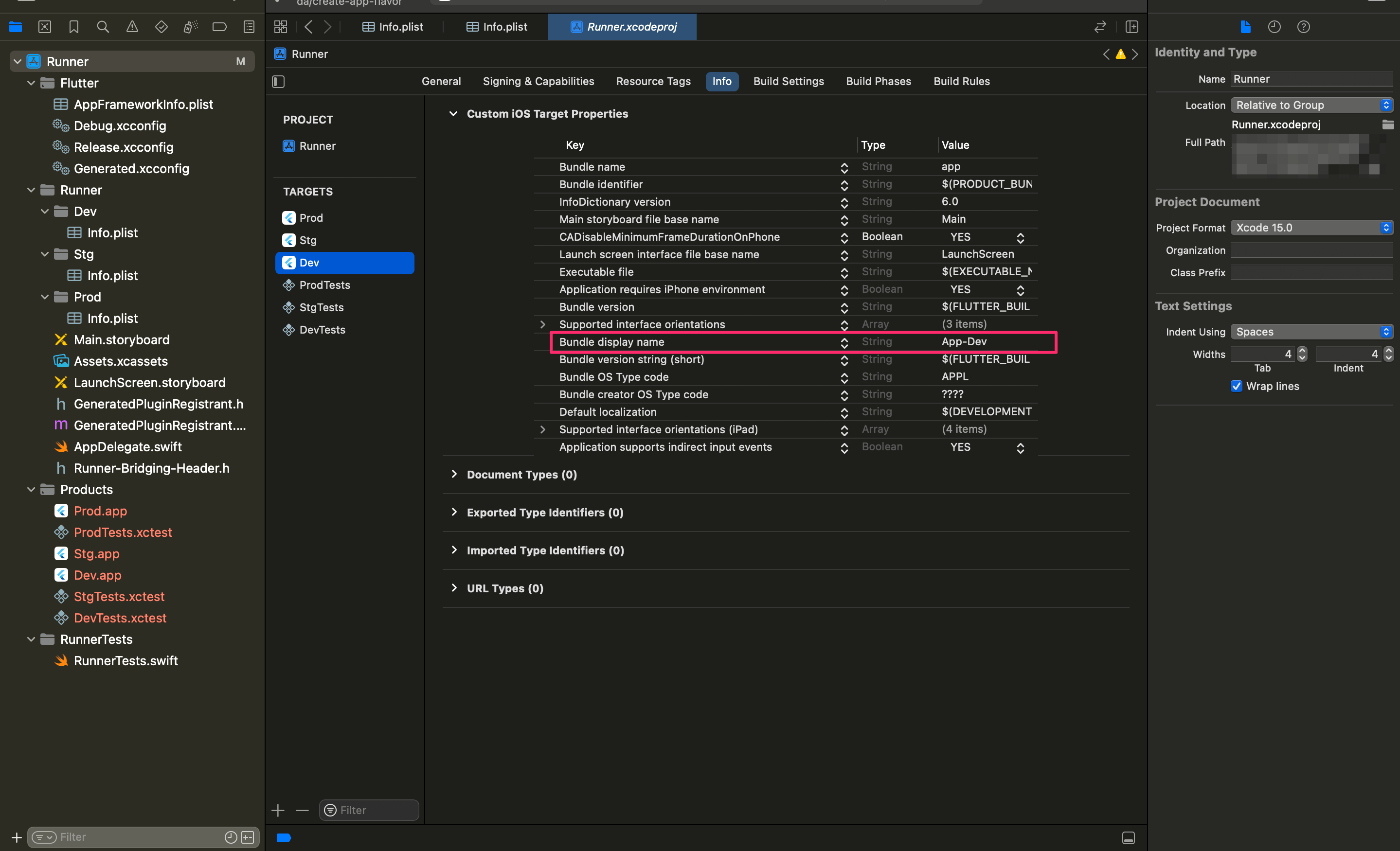Open the Project Format Xcode 15.0 dropdown
This screenshot has height=851, width=1400.
click(1312, 228)
